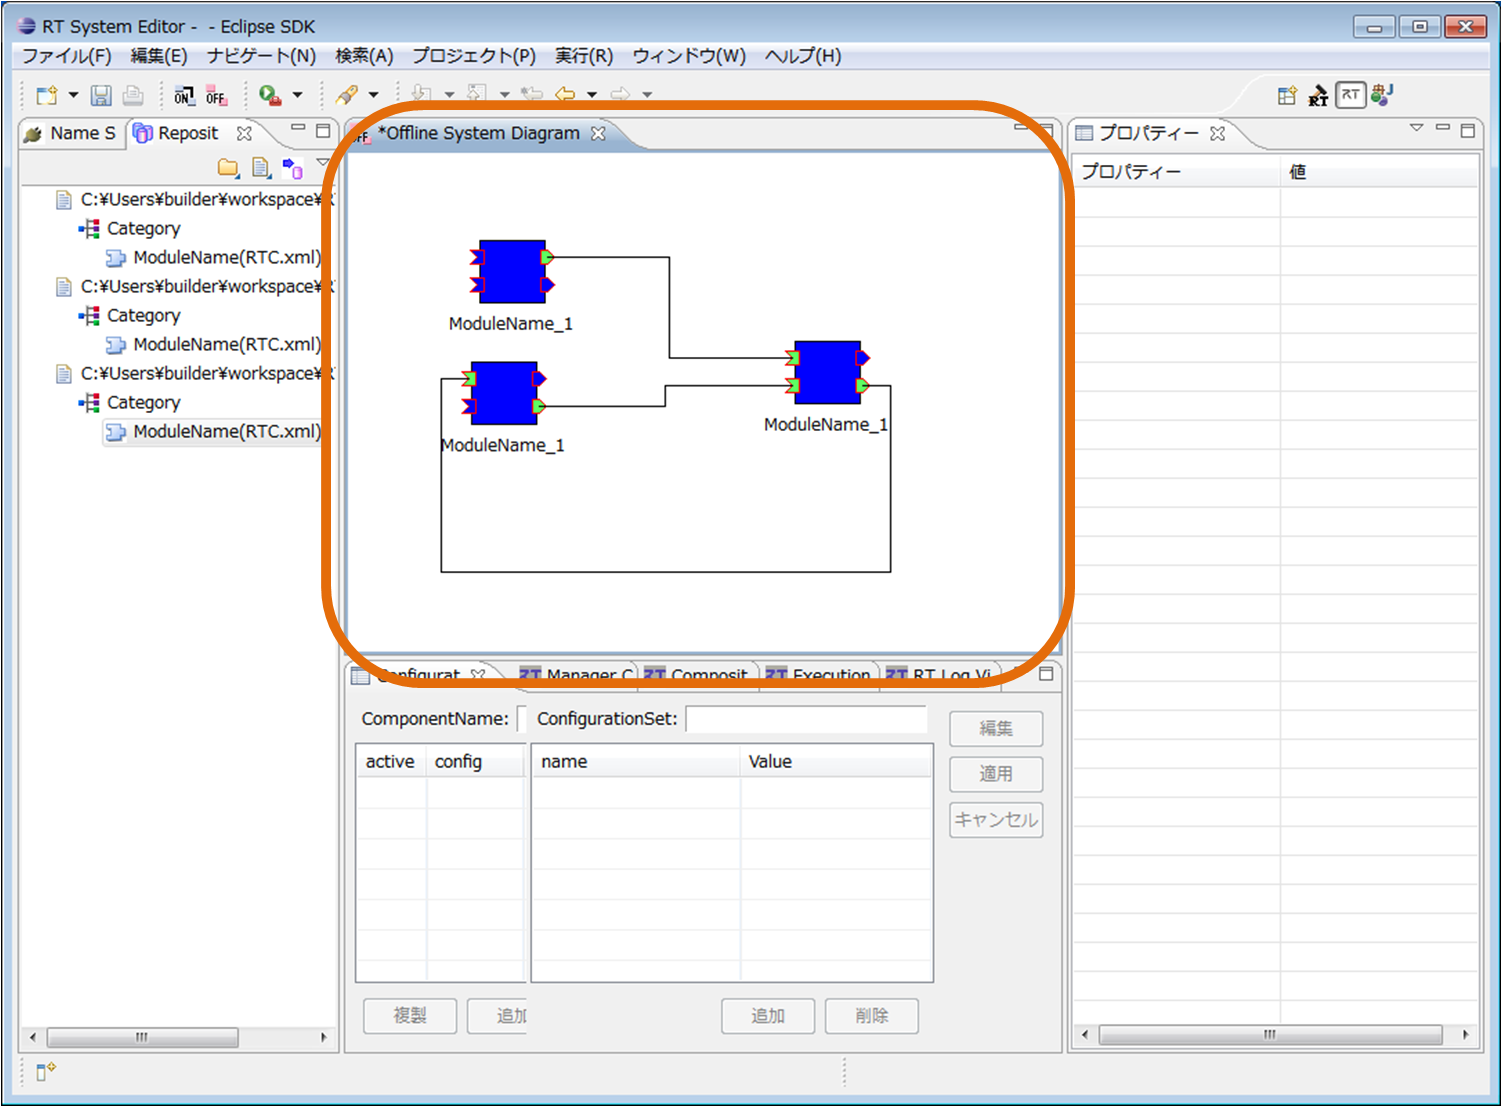Viewport: 1502px width, 1107px height.
Task: Switch to the Name S tab
Action: click(71, 133)
